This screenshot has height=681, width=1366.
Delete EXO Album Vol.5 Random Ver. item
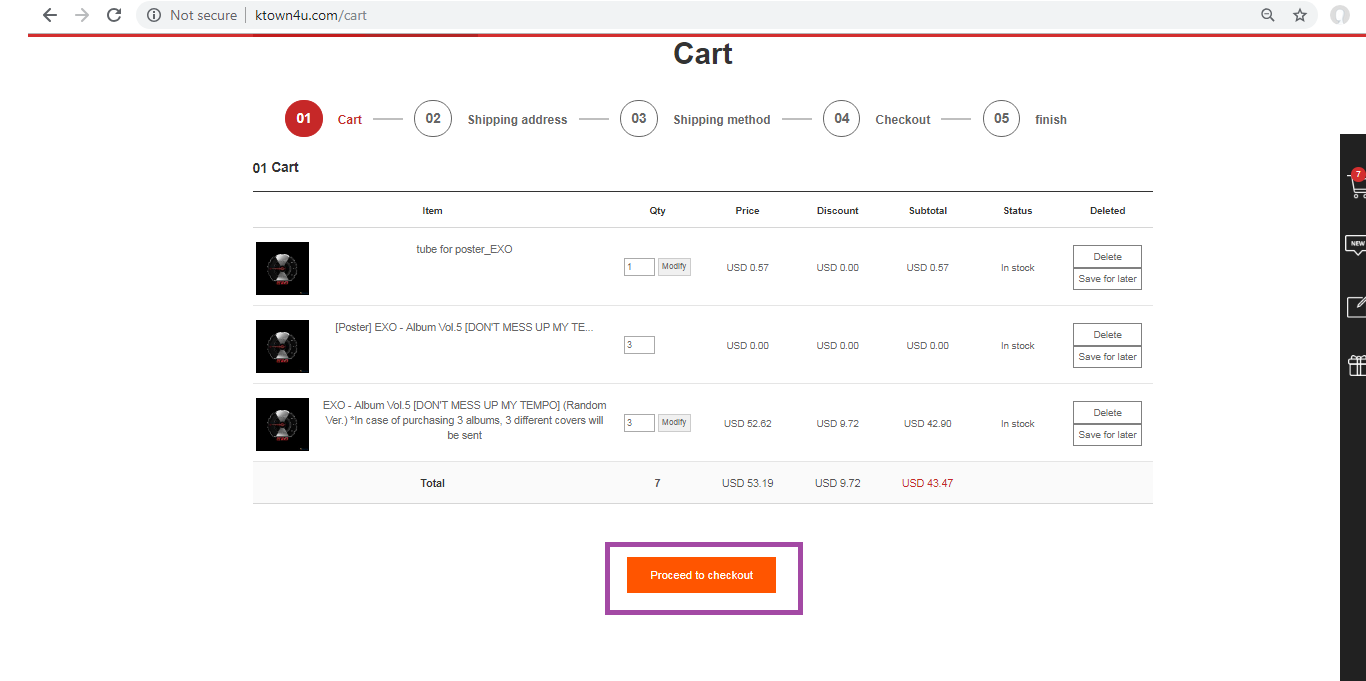click(1107, 413)
